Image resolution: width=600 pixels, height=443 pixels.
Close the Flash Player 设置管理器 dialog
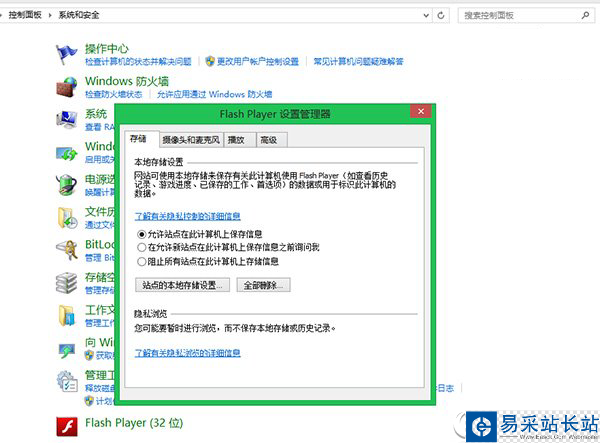pos(421,111)
